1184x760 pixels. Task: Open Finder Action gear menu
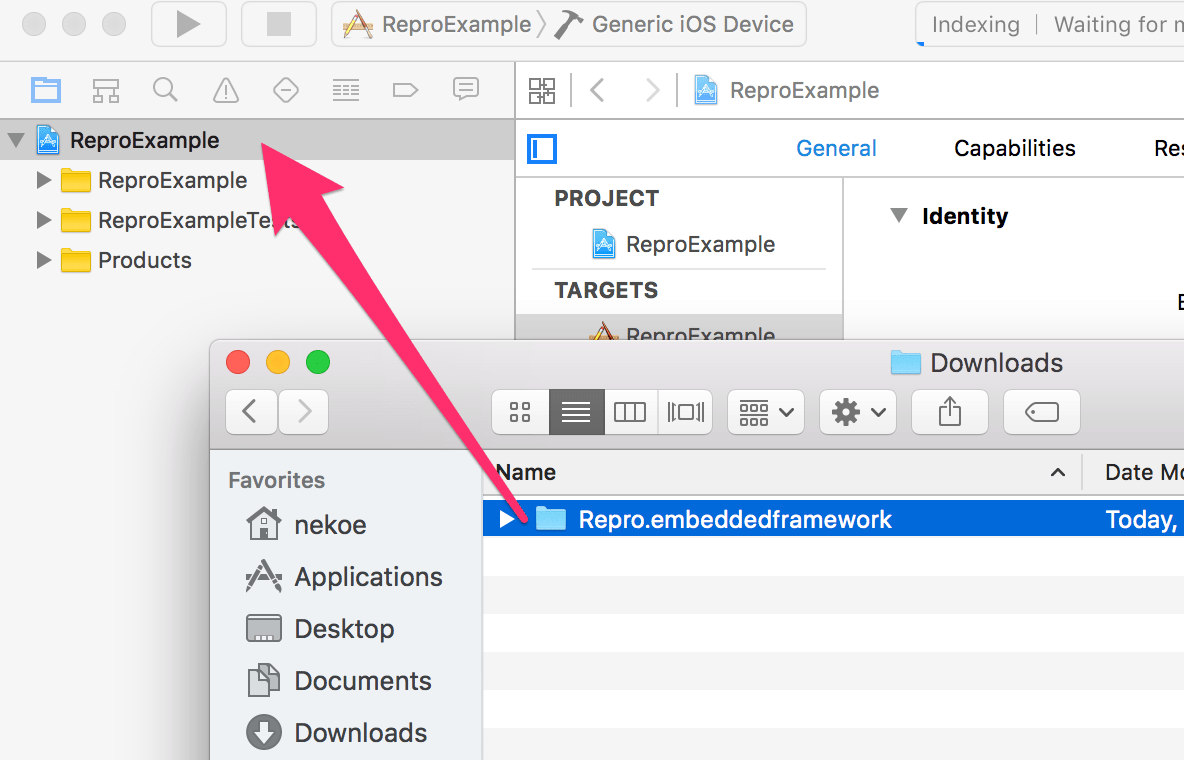[858, 412]
